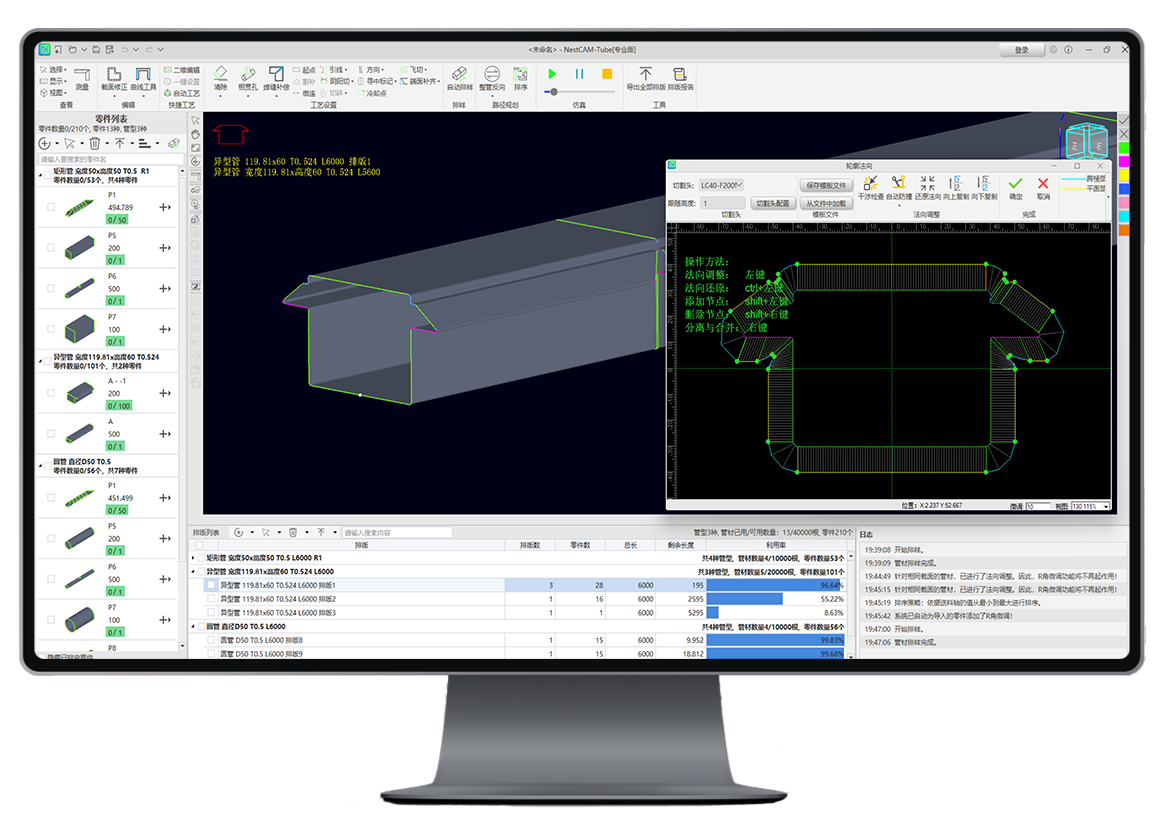Click the 干涉检查 interference check icon
Image resolution: width=1163 pixels, height=833 pixels.
coord(870,183)
